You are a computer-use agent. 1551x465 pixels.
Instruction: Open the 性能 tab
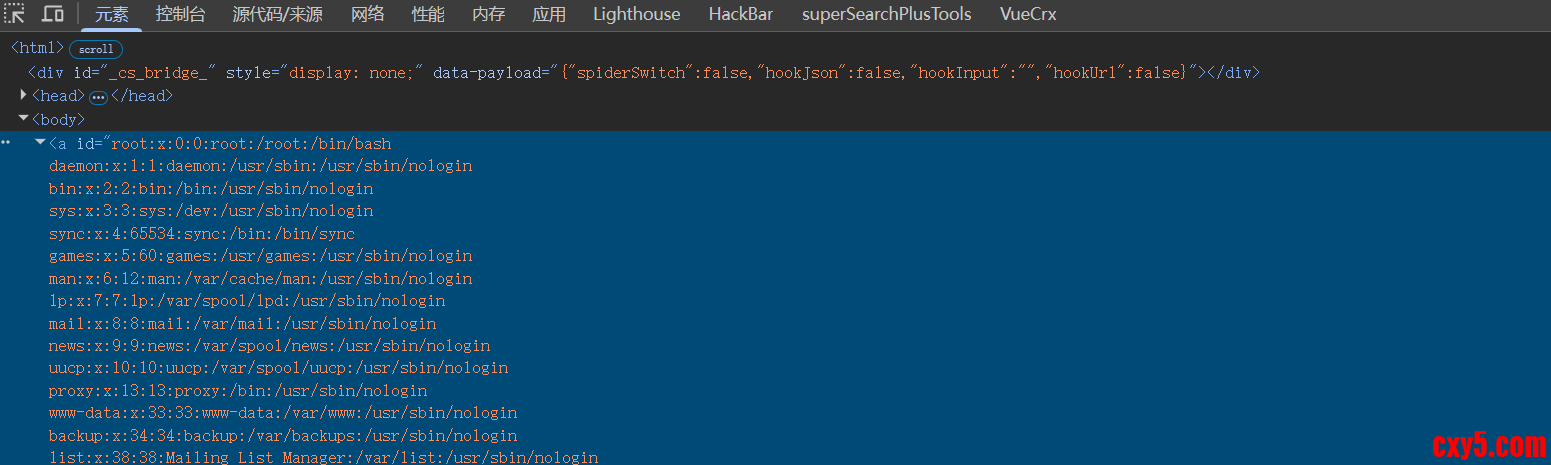coord(428,14)
